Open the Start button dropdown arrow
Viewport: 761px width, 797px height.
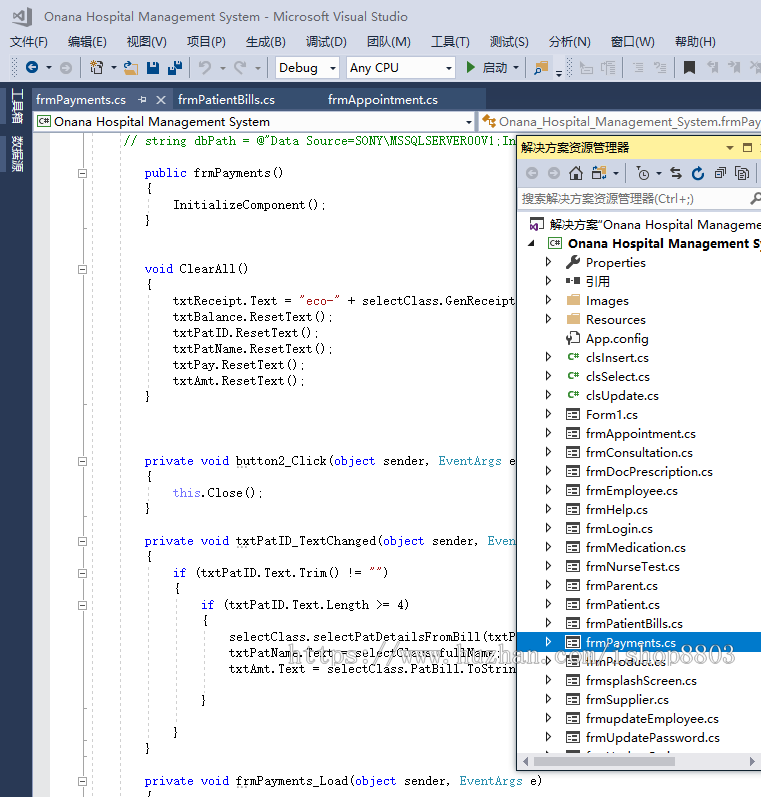click(x=516, y=68)
